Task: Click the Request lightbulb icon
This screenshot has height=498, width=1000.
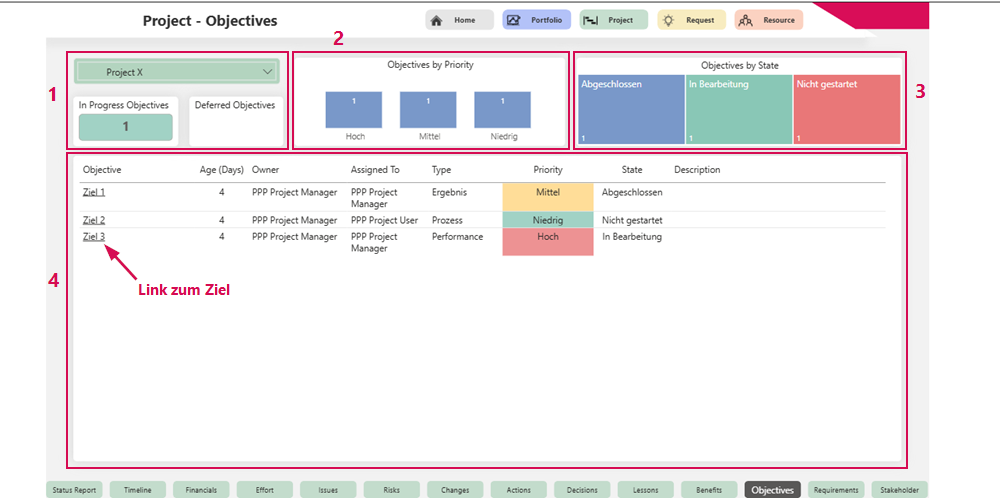Action: [669, 20]
